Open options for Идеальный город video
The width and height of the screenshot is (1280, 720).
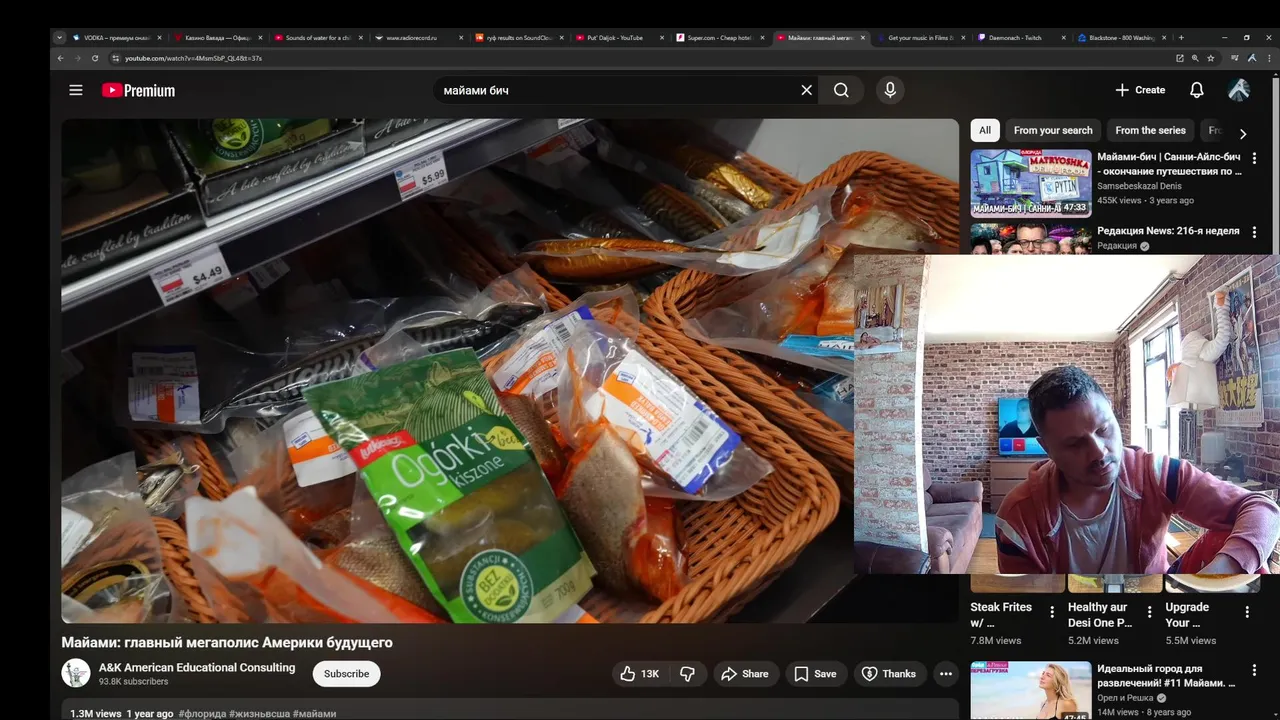(x=1254, y=670)
